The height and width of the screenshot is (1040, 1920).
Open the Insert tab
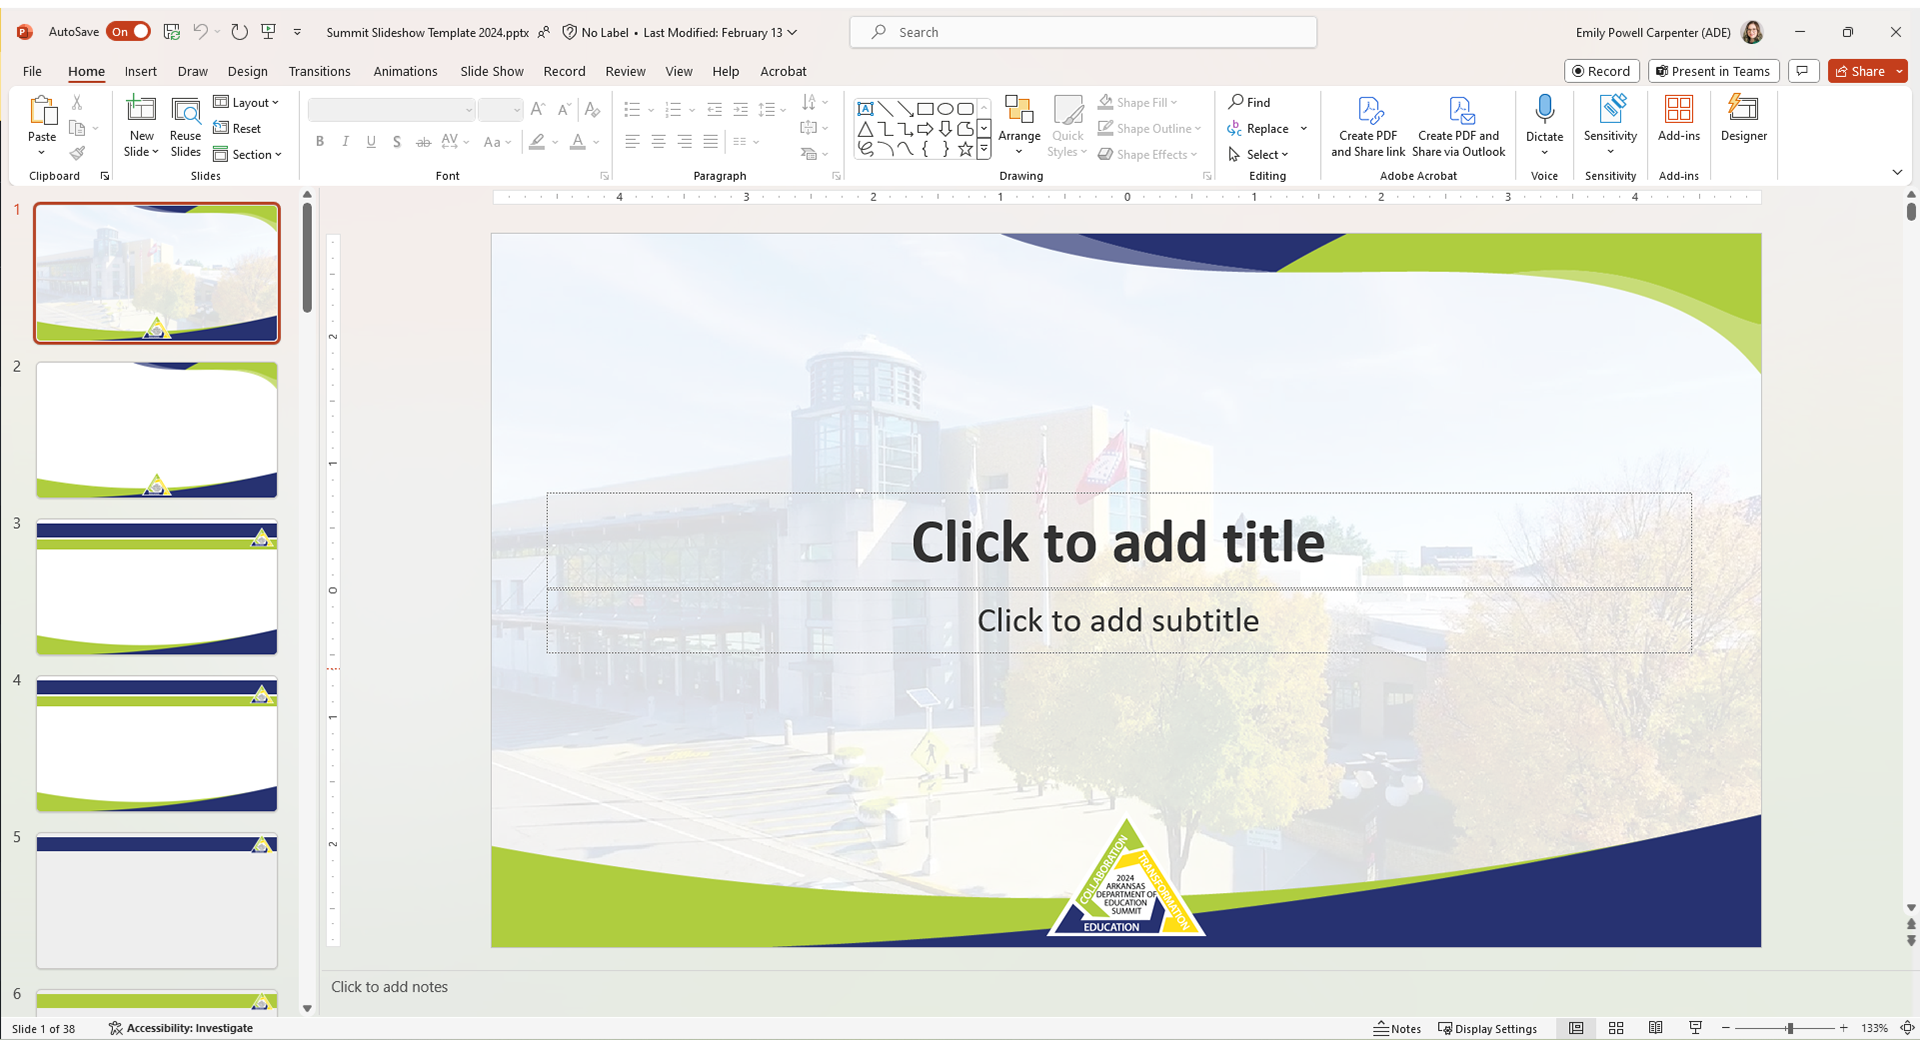[x=140, y=71]
